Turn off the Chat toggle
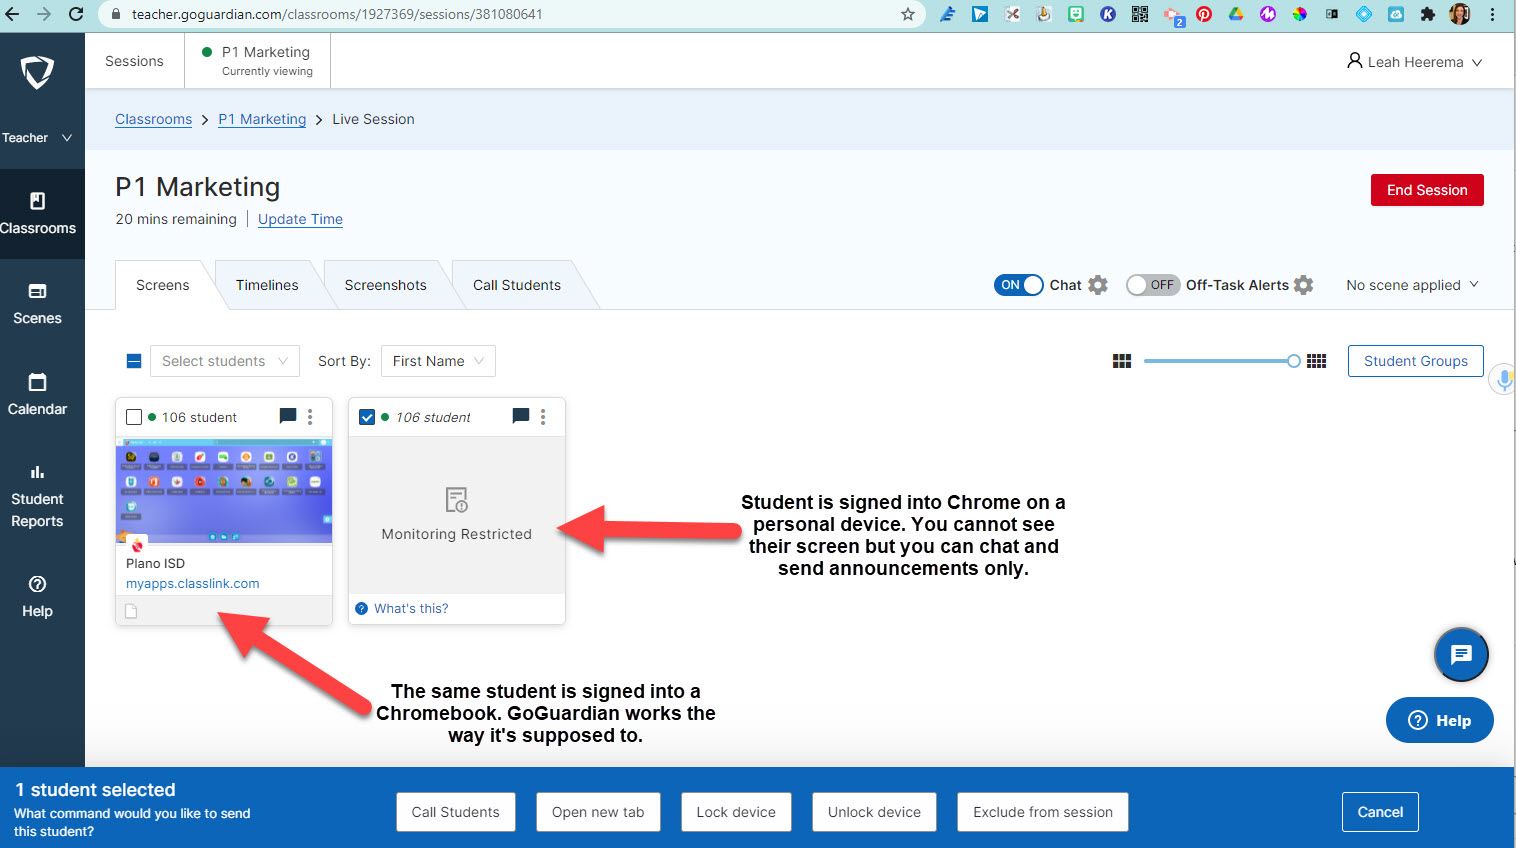1516x848 pixels. [x=1018, y=285]
